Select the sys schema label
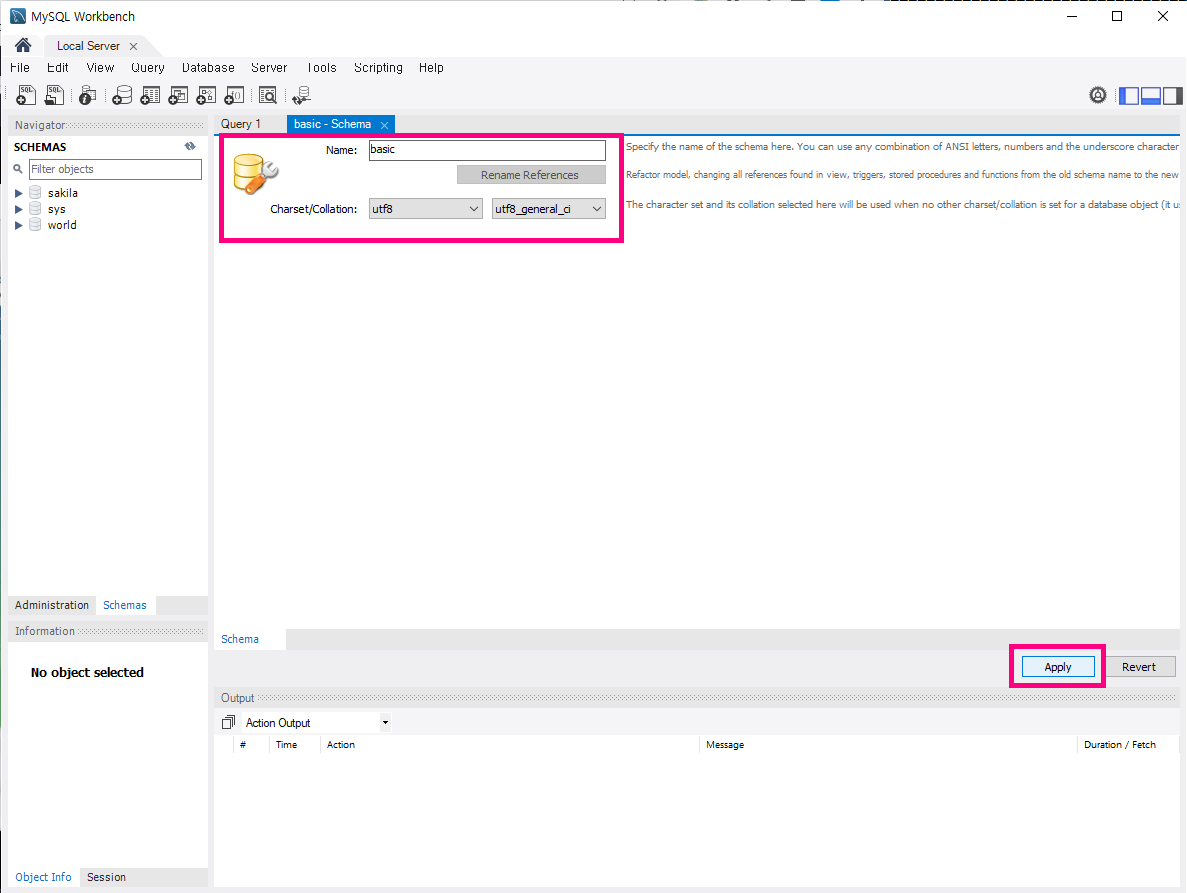 click(57, 209)
